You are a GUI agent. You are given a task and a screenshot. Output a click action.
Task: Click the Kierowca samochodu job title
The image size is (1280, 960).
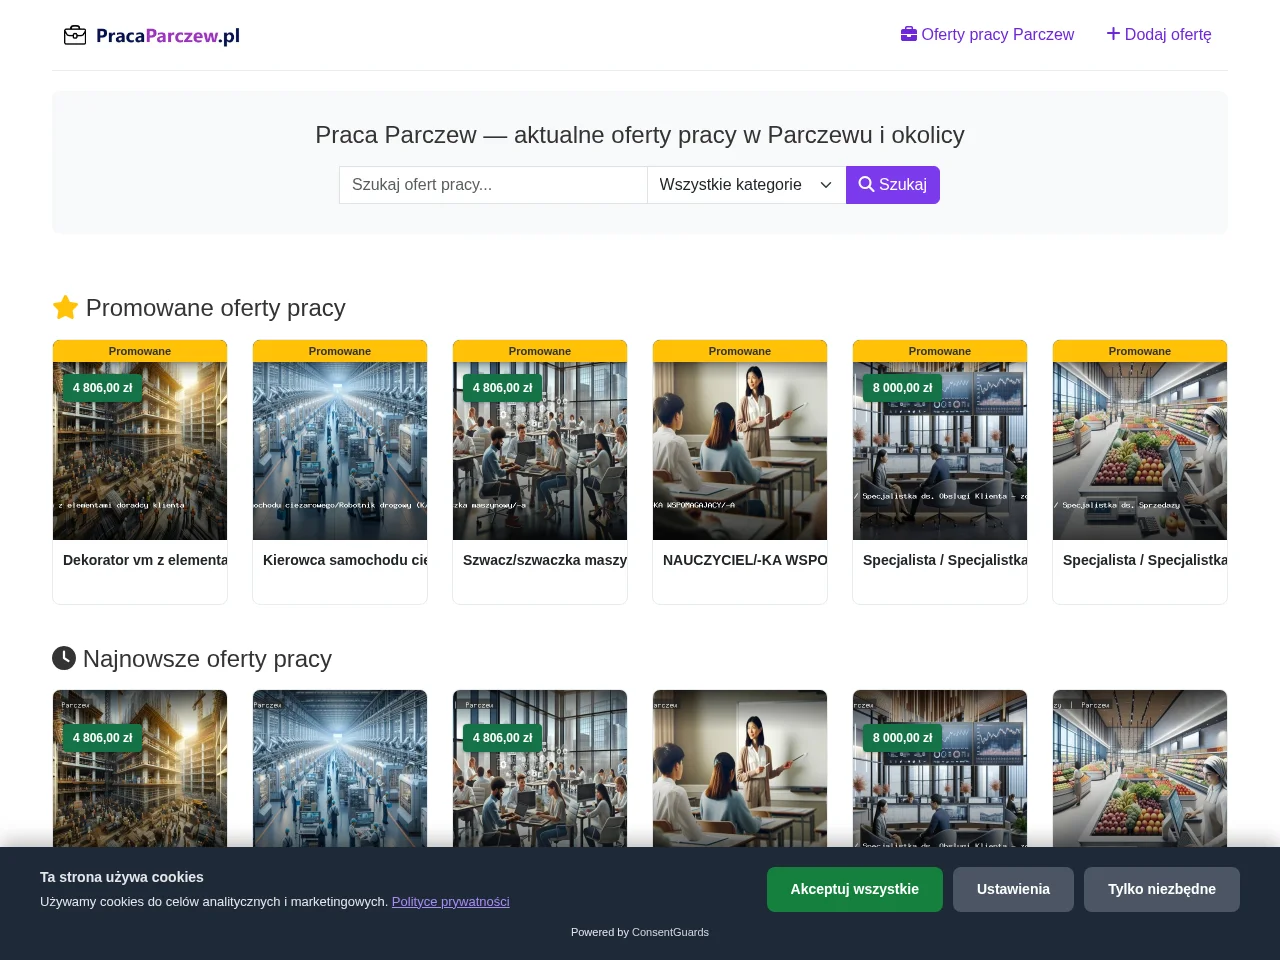(x=345, y=560)
